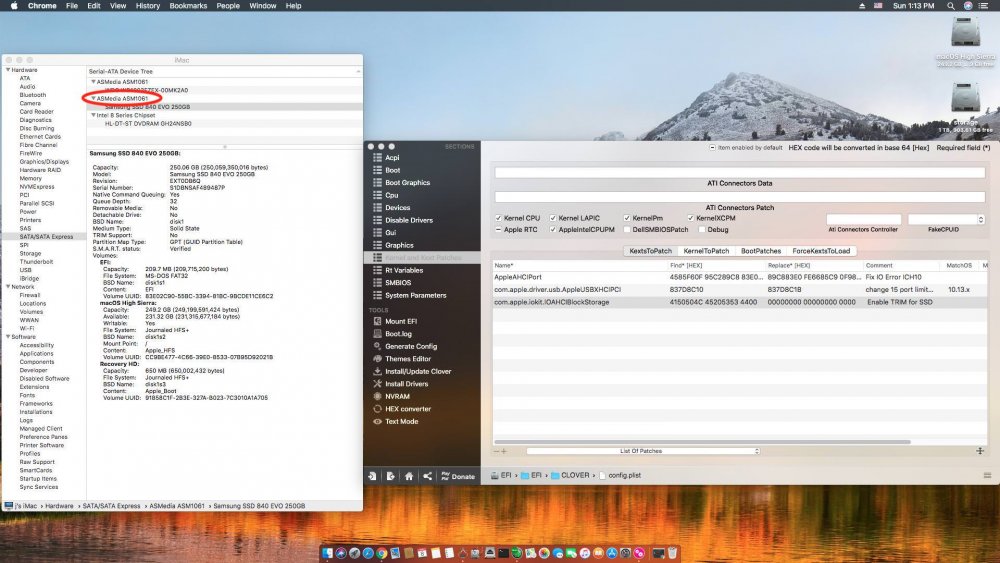Enable the DellSMBIOSPatch checkbox
1000x563 pixels.
coord(627,230)
